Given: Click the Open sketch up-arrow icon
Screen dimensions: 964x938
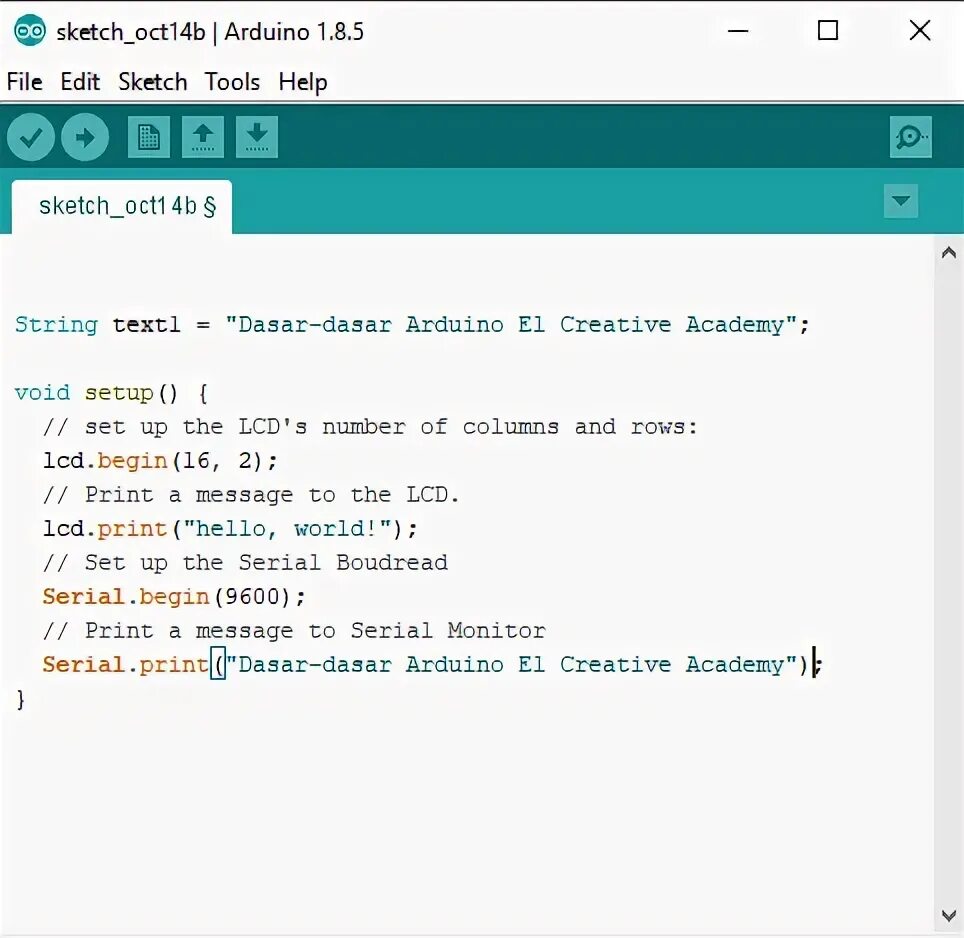Looking at the screenshot, I should coord(203,137).
